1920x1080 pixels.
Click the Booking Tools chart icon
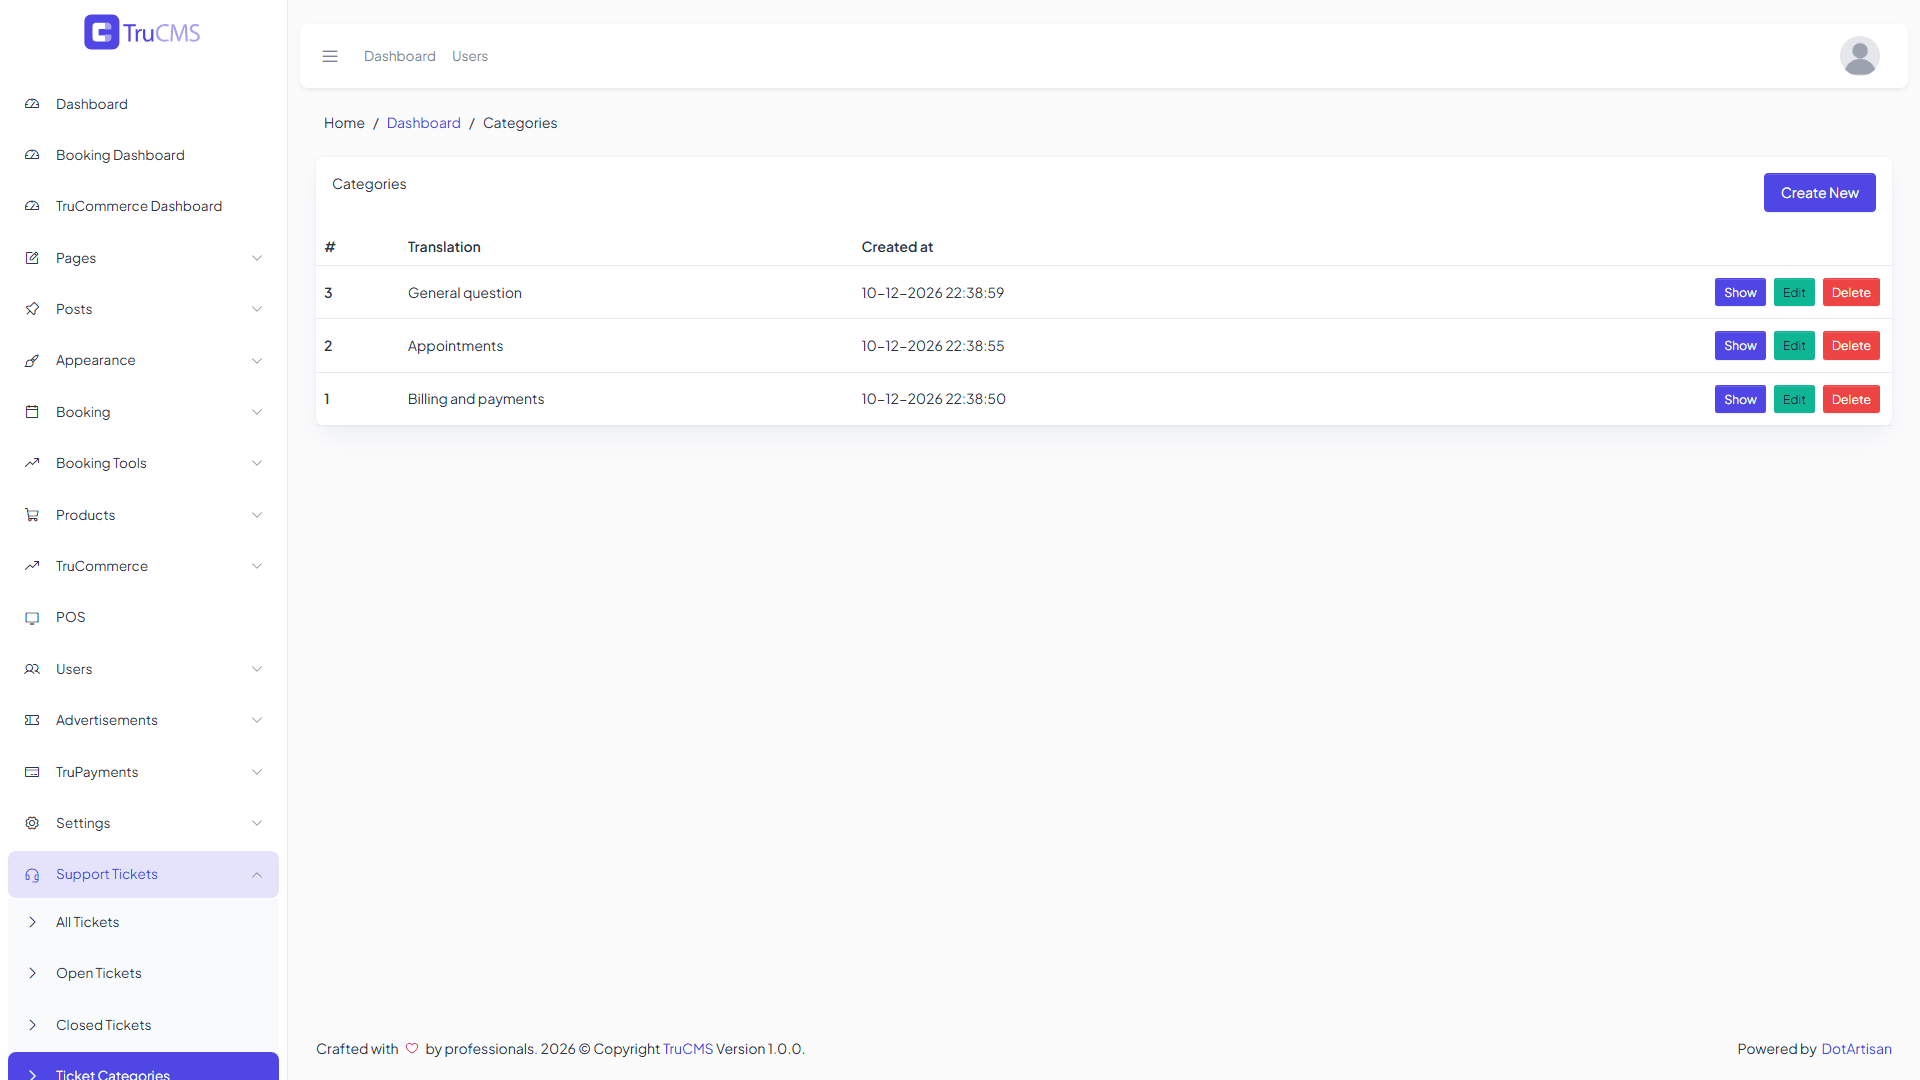32,463
